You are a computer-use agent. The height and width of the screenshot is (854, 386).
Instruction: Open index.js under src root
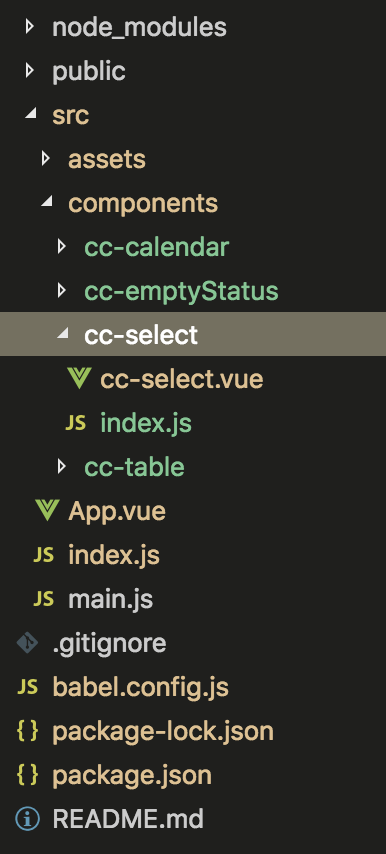click(x=114, y=555)
